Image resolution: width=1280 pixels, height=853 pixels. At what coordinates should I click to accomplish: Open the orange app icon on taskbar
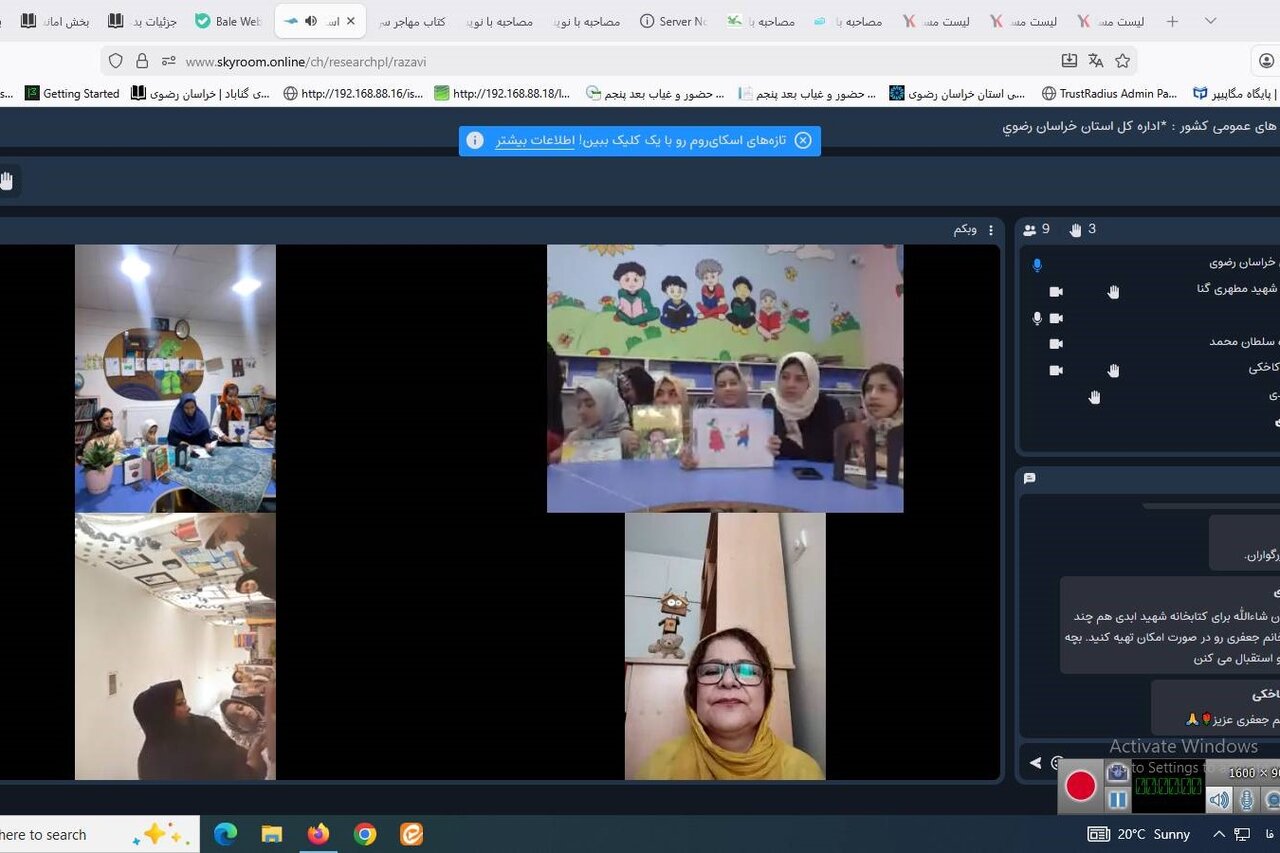click(411, 834)
